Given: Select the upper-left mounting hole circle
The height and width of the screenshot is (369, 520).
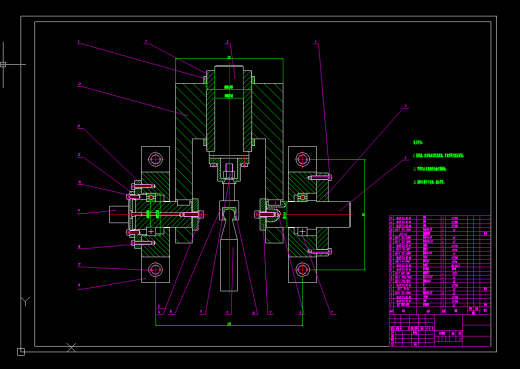Looking at the screenshot, I should coord(155,159).
